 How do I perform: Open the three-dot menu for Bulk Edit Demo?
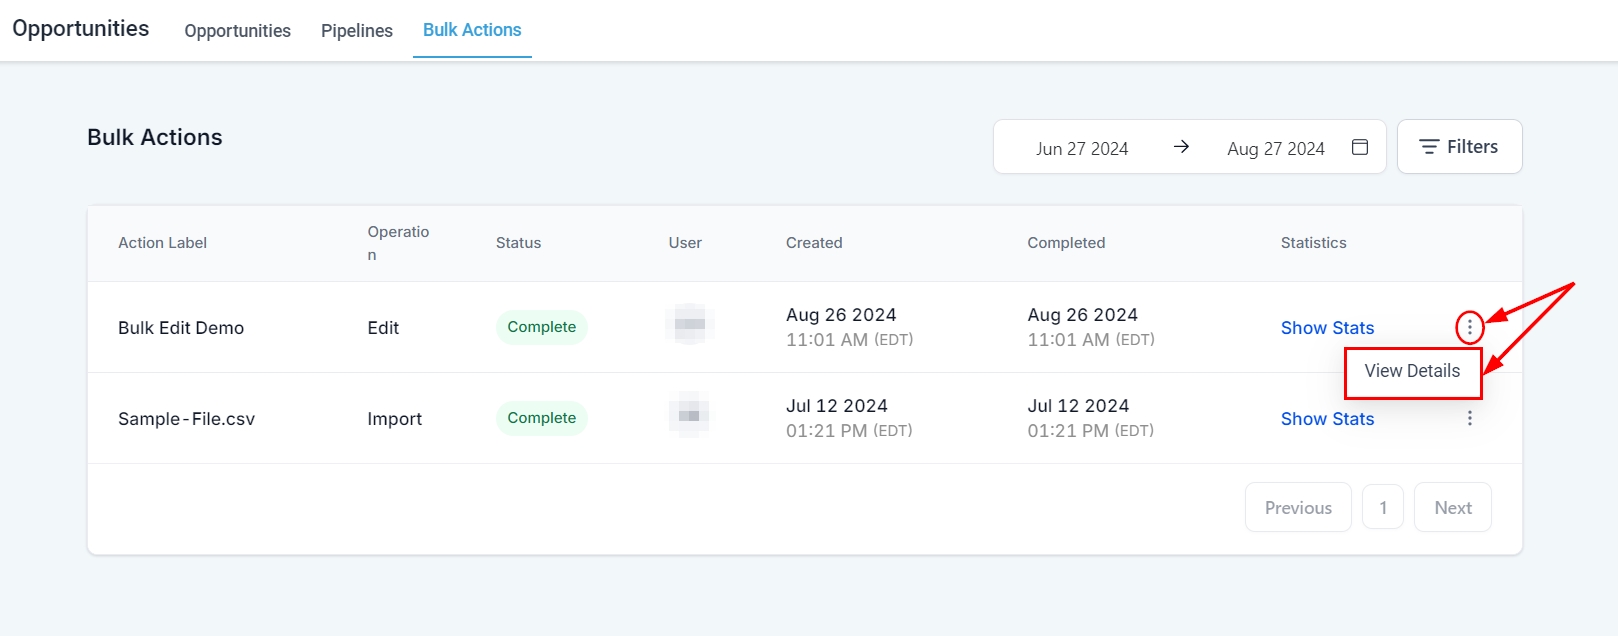click(x=1469, y=327)
